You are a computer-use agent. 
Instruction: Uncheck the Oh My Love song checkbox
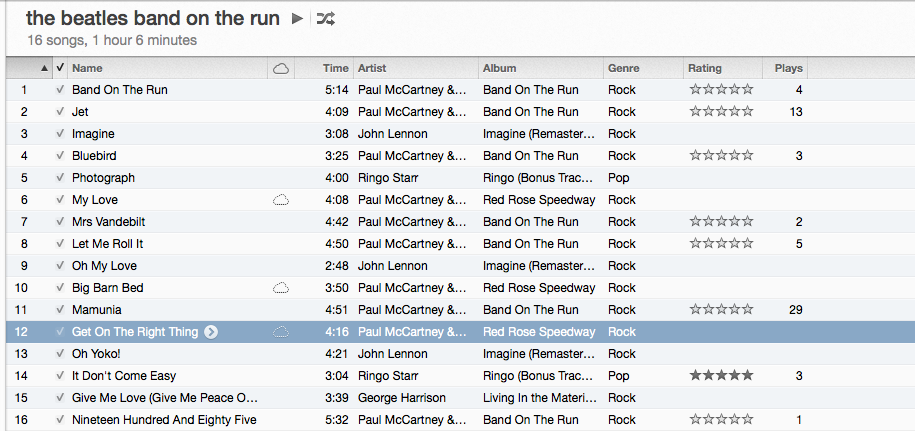(60, 266)
